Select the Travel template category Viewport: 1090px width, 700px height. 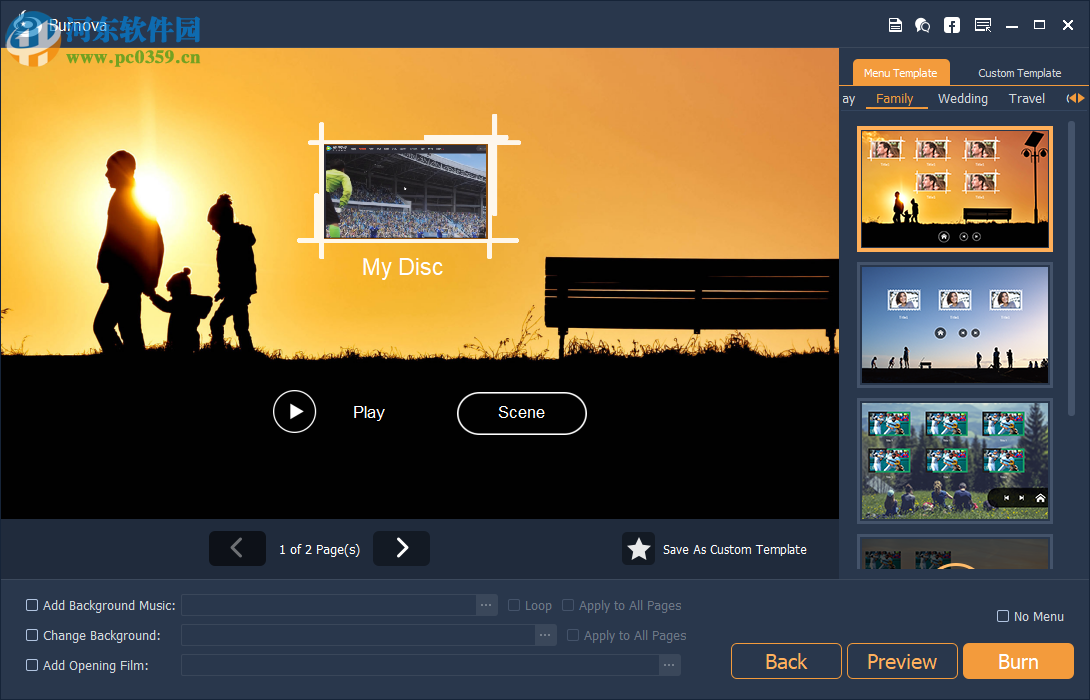tap(1027, 99)
